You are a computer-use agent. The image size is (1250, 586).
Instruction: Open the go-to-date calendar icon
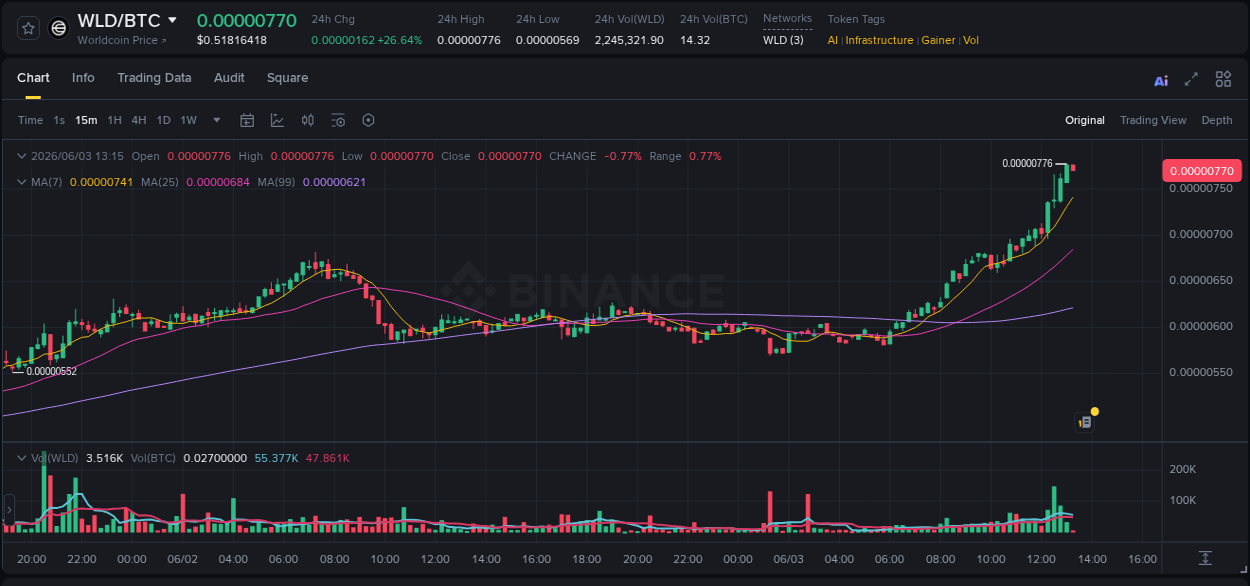[247, 120]
